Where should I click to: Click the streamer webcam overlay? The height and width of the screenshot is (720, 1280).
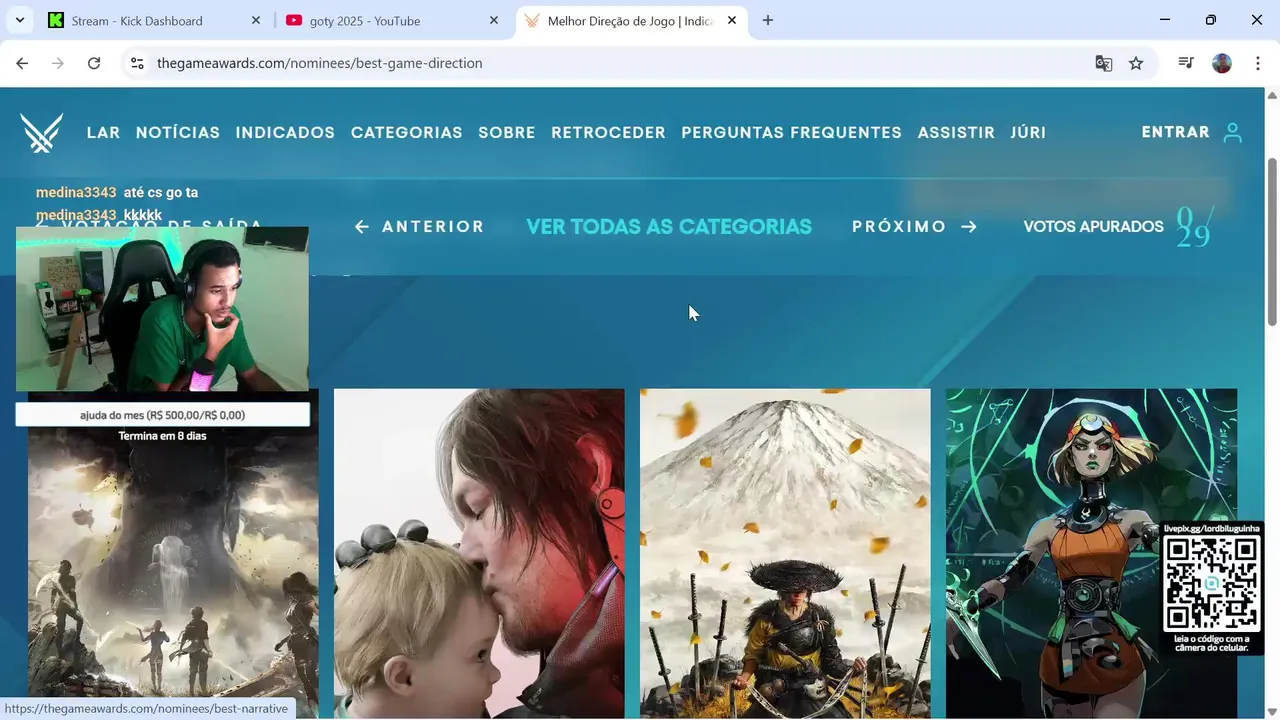162,309
